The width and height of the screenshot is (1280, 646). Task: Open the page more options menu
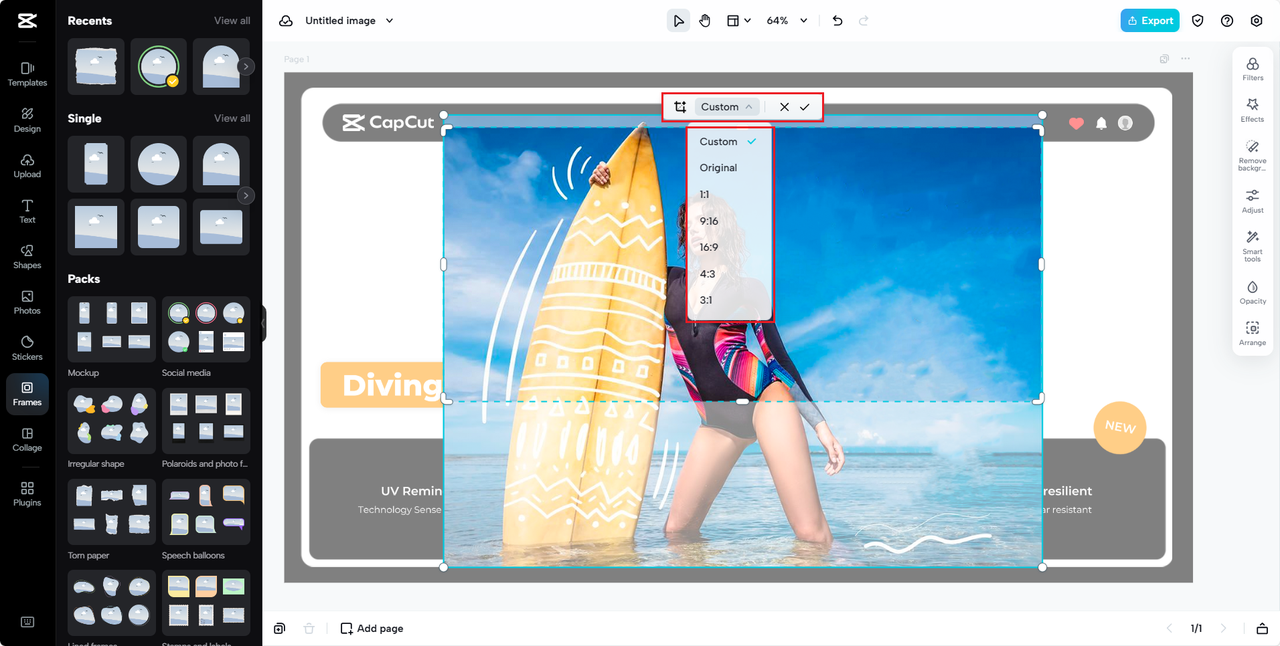tap(1186, 59)
